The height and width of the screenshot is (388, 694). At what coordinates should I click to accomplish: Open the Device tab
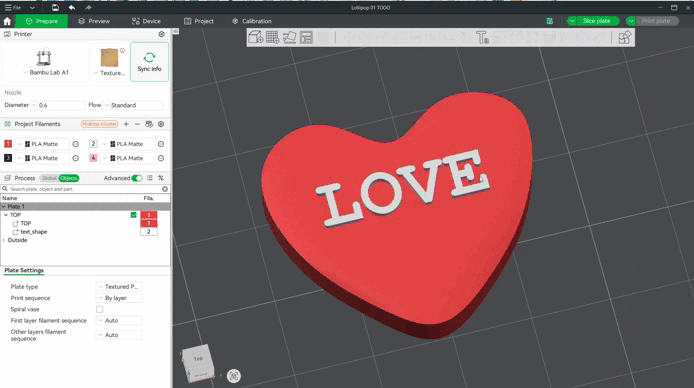146,21
